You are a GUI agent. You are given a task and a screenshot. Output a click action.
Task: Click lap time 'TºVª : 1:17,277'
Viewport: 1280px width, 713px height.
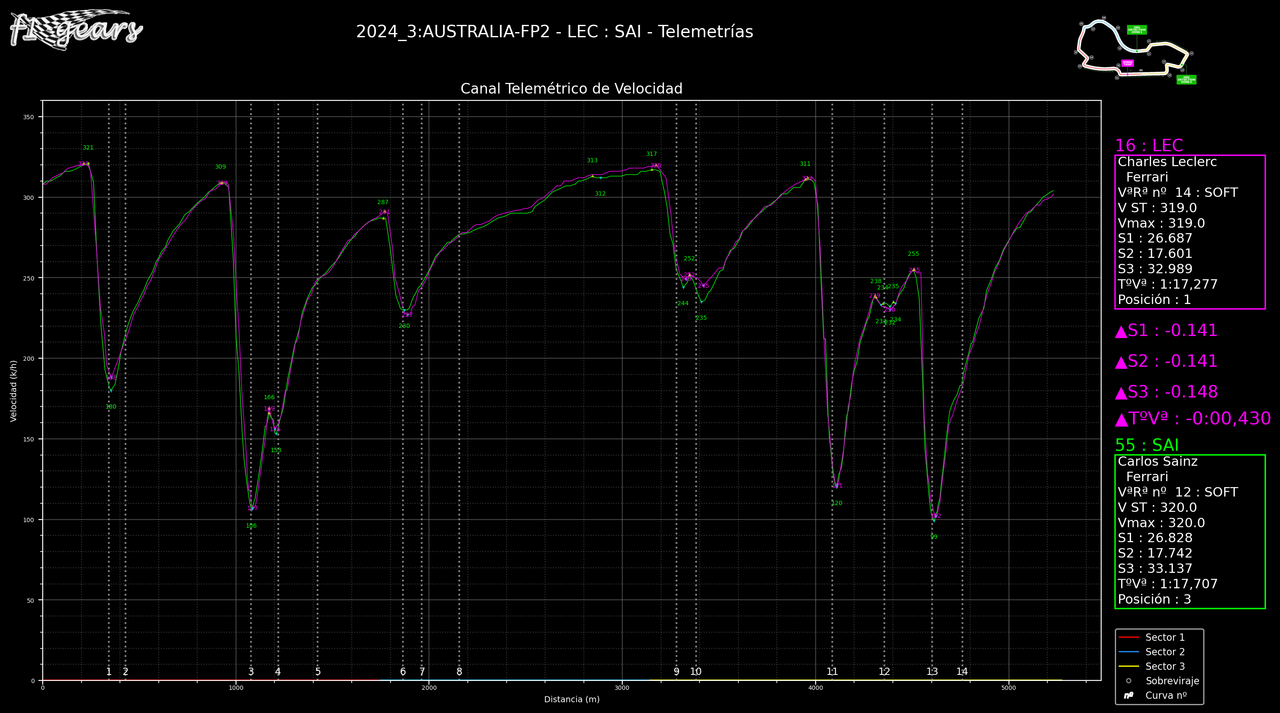click(x=1168, y=285)
